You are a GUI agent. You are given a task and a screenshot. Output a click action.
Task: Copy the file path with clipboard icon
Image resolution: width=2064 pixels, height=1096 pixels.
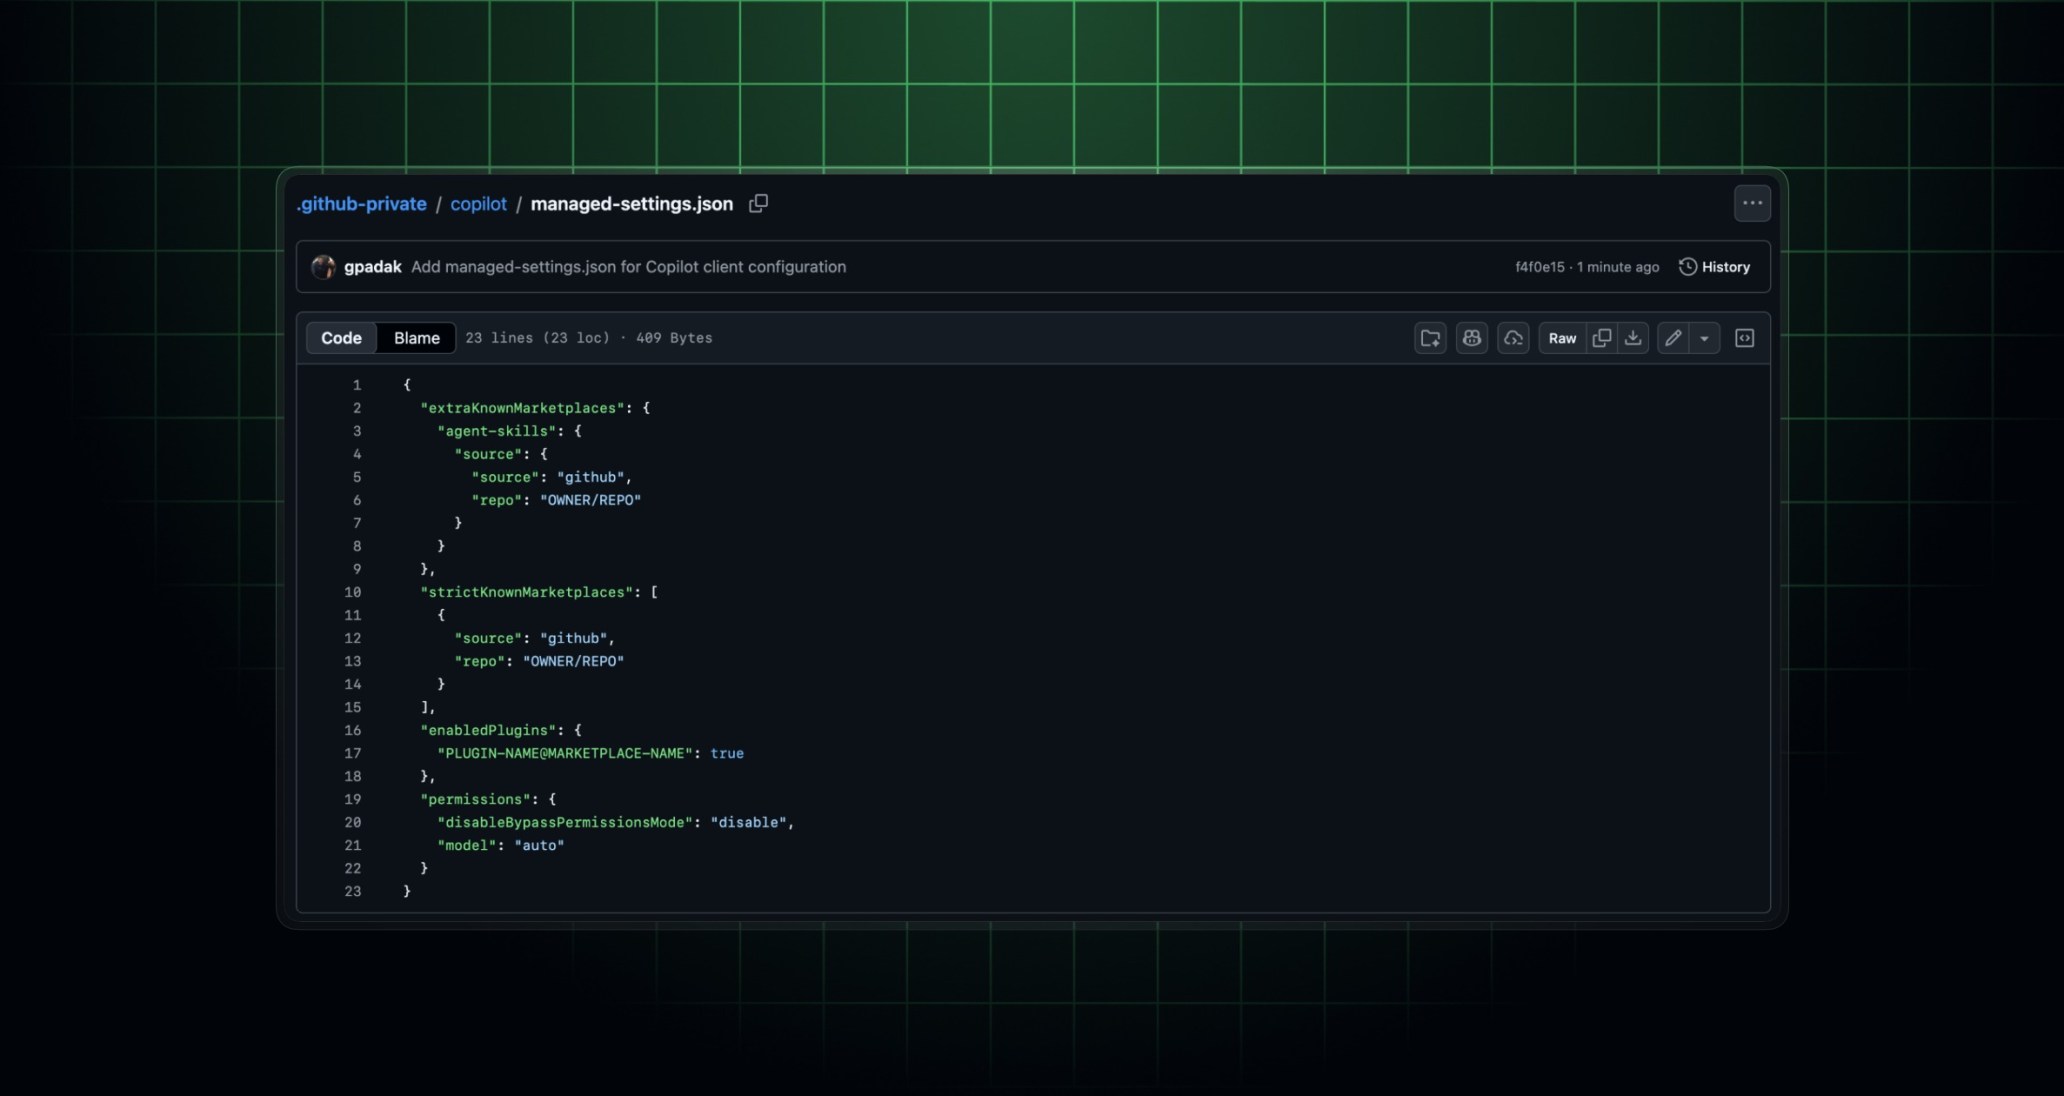coord(758,203)
